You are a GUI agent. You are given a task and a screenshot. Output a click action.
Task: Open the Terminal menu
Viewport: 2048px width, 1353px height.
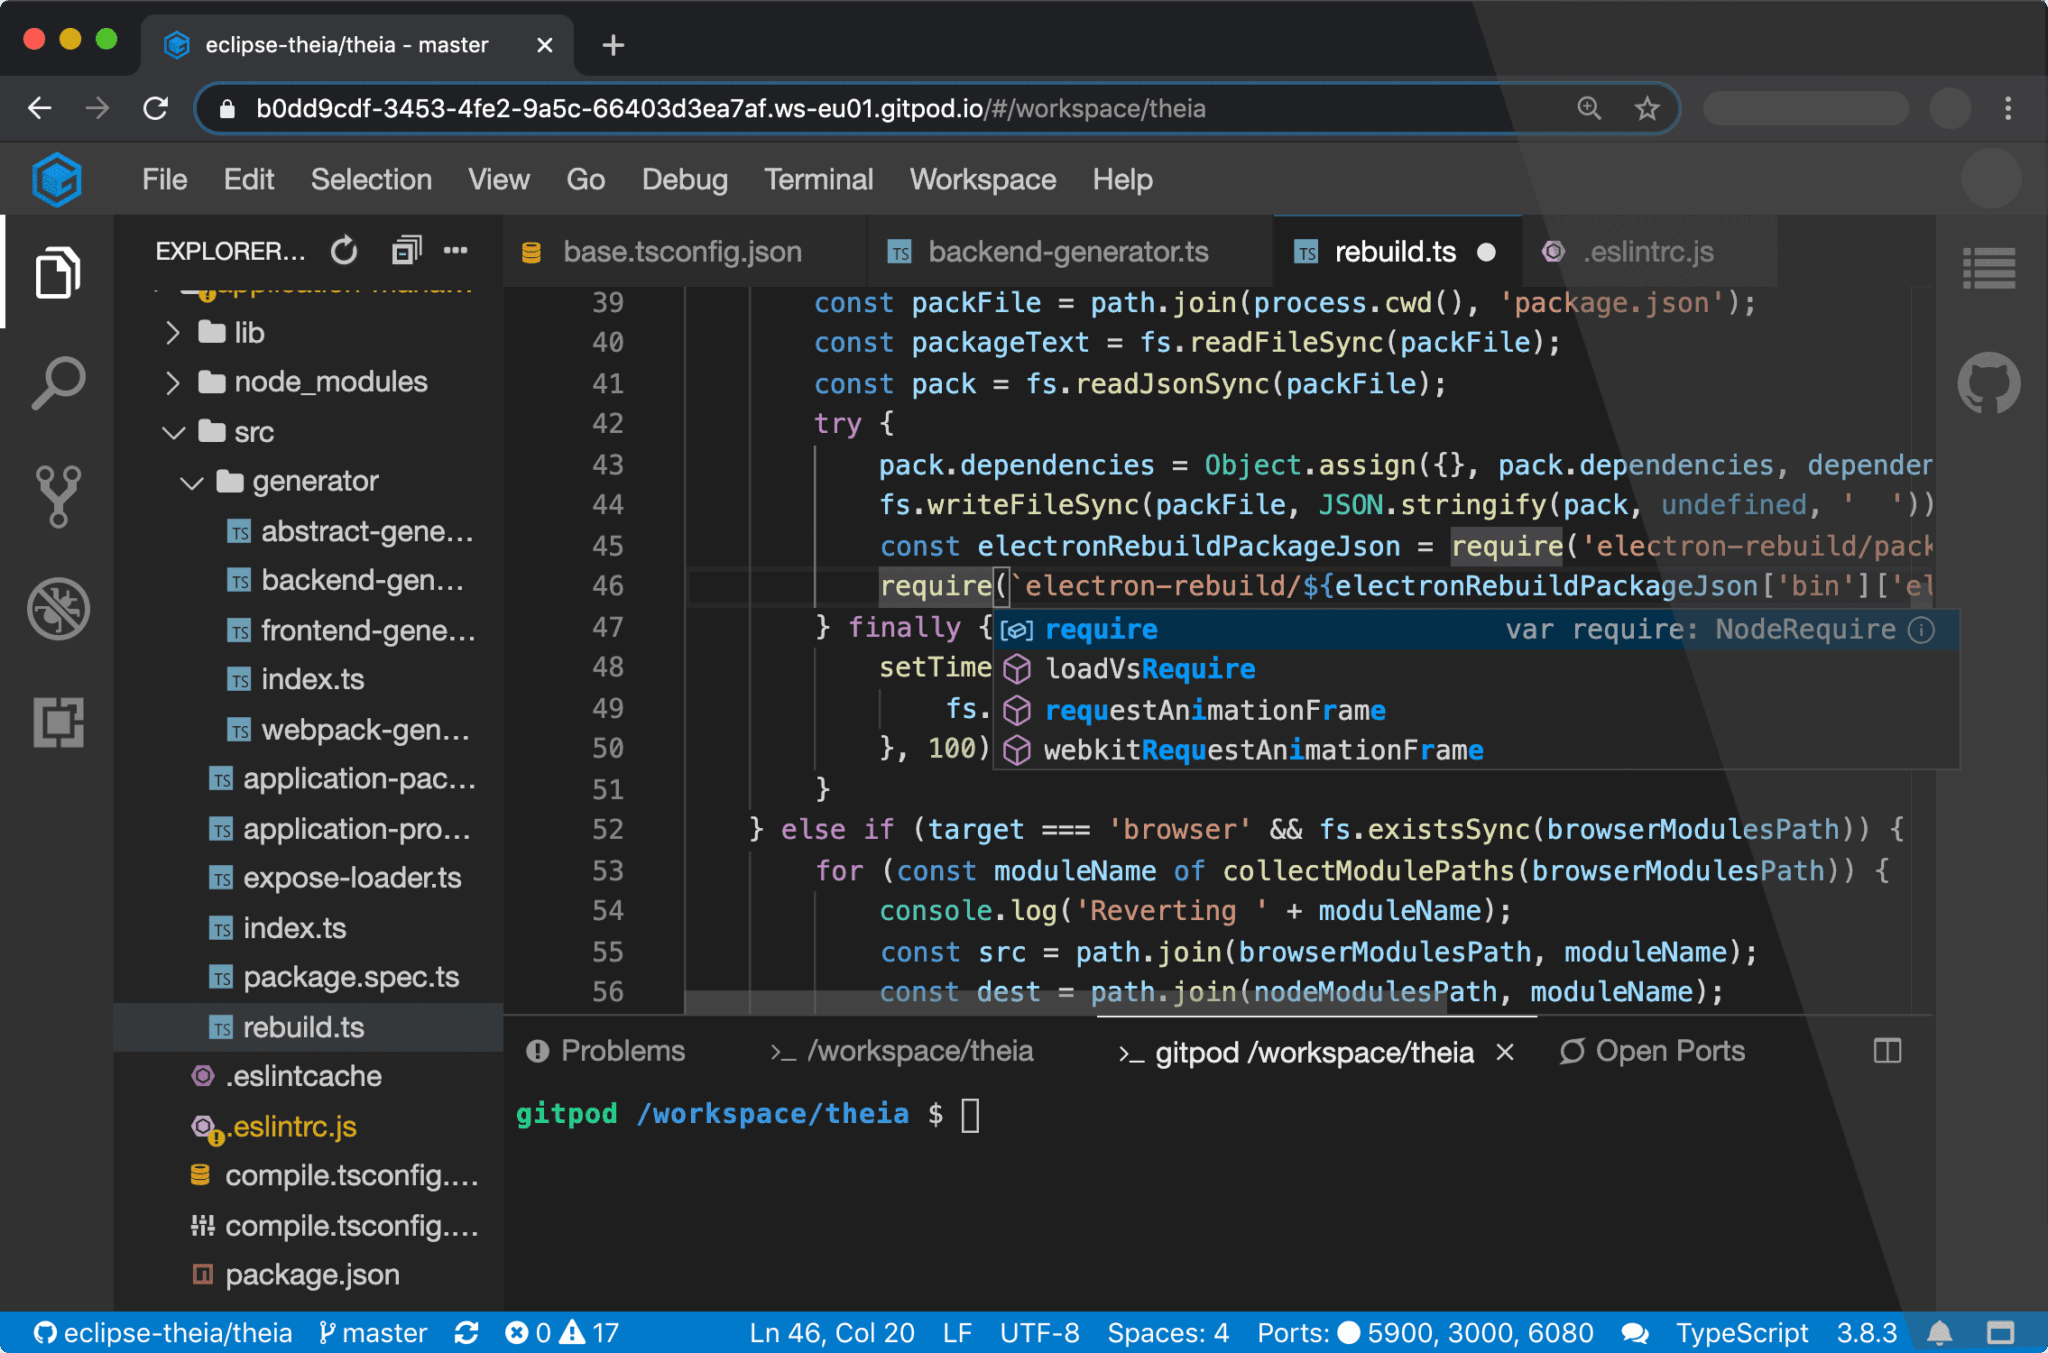818,180
